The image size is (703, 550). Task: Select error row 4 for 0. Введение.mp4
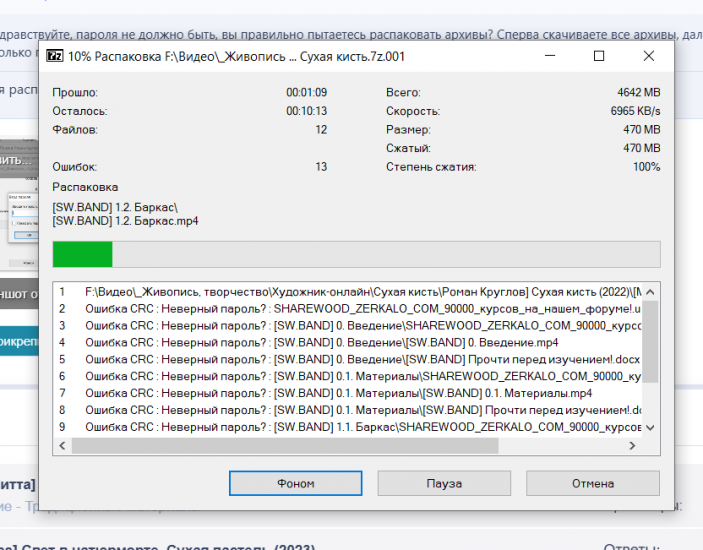[350, 342]
